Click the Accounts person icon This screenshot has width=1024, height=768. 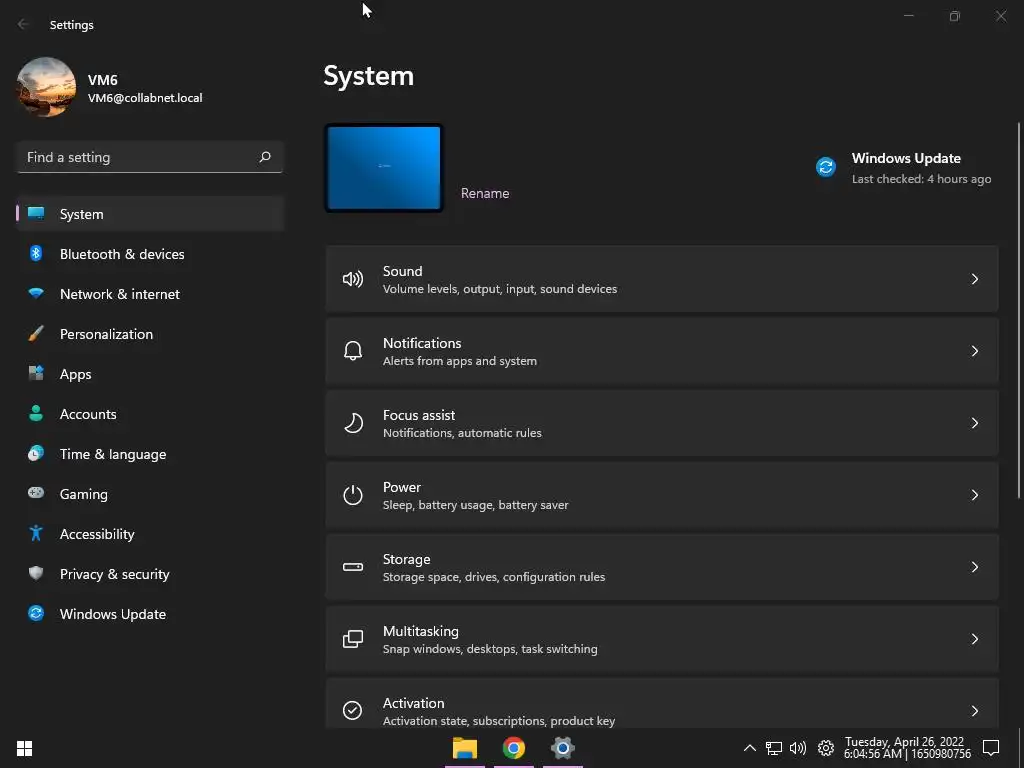click(x=36, y=413)
